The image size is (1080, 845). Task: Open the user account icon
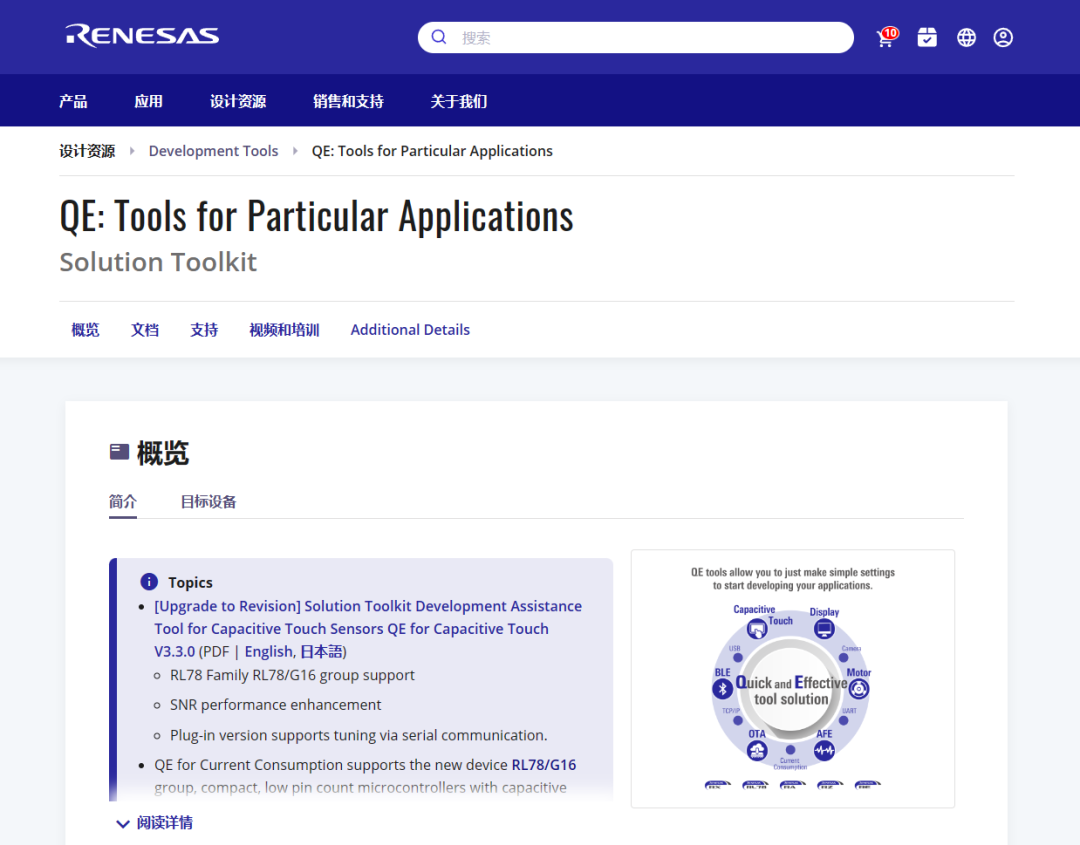(1003, 37)
